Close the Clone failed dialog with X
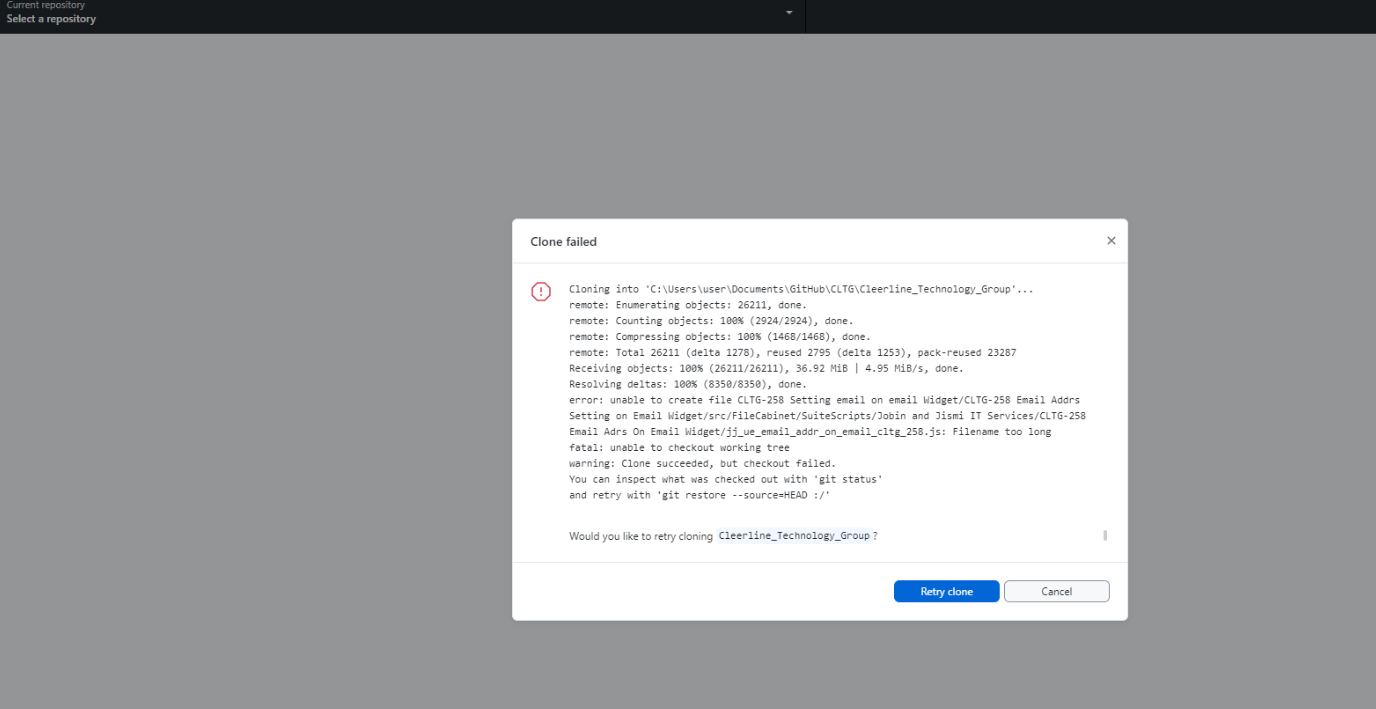Viewport: 1376px width, 709px height. click(1111, 241)
